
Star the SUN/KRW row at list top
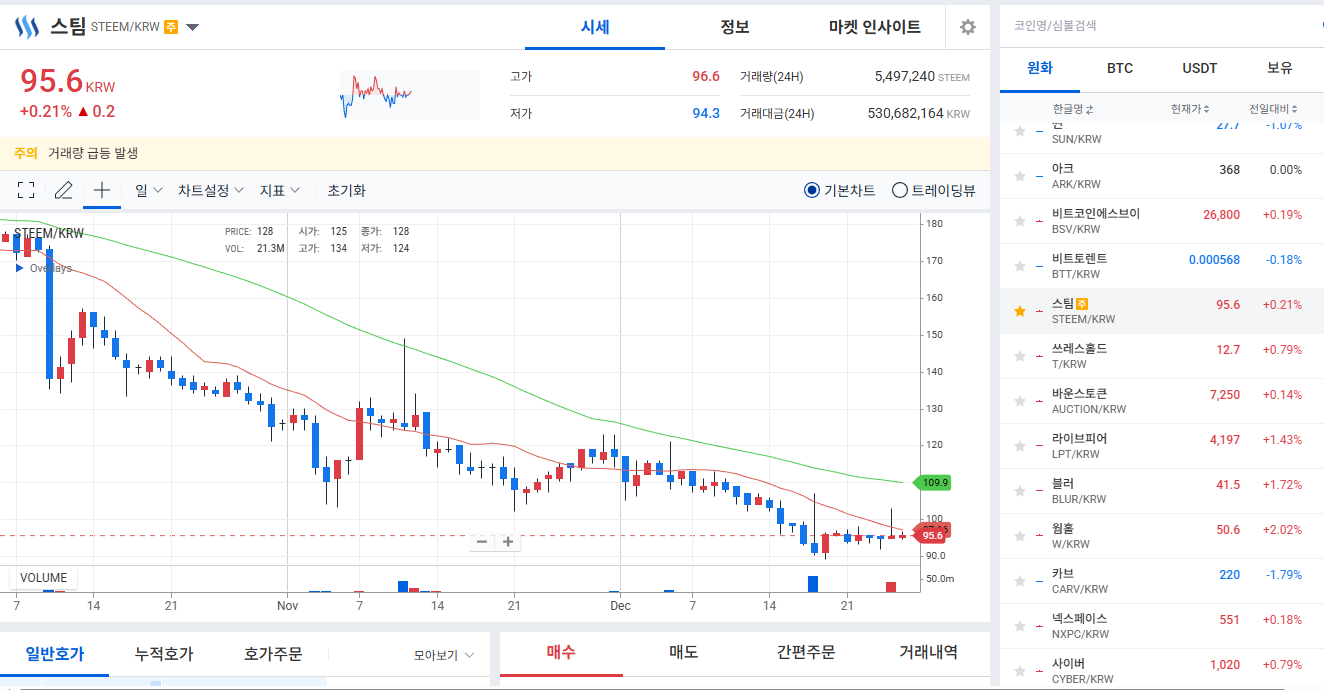[x=1020, y=131]
